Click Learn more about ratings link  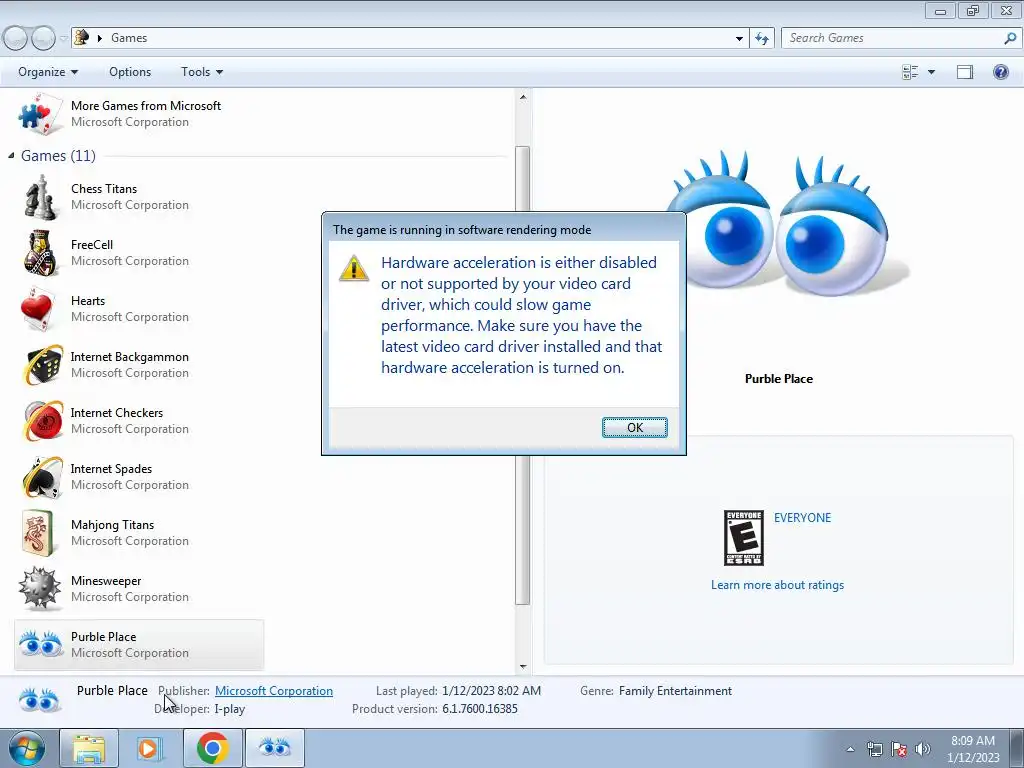pyautogui.click(x=777, y=585)
